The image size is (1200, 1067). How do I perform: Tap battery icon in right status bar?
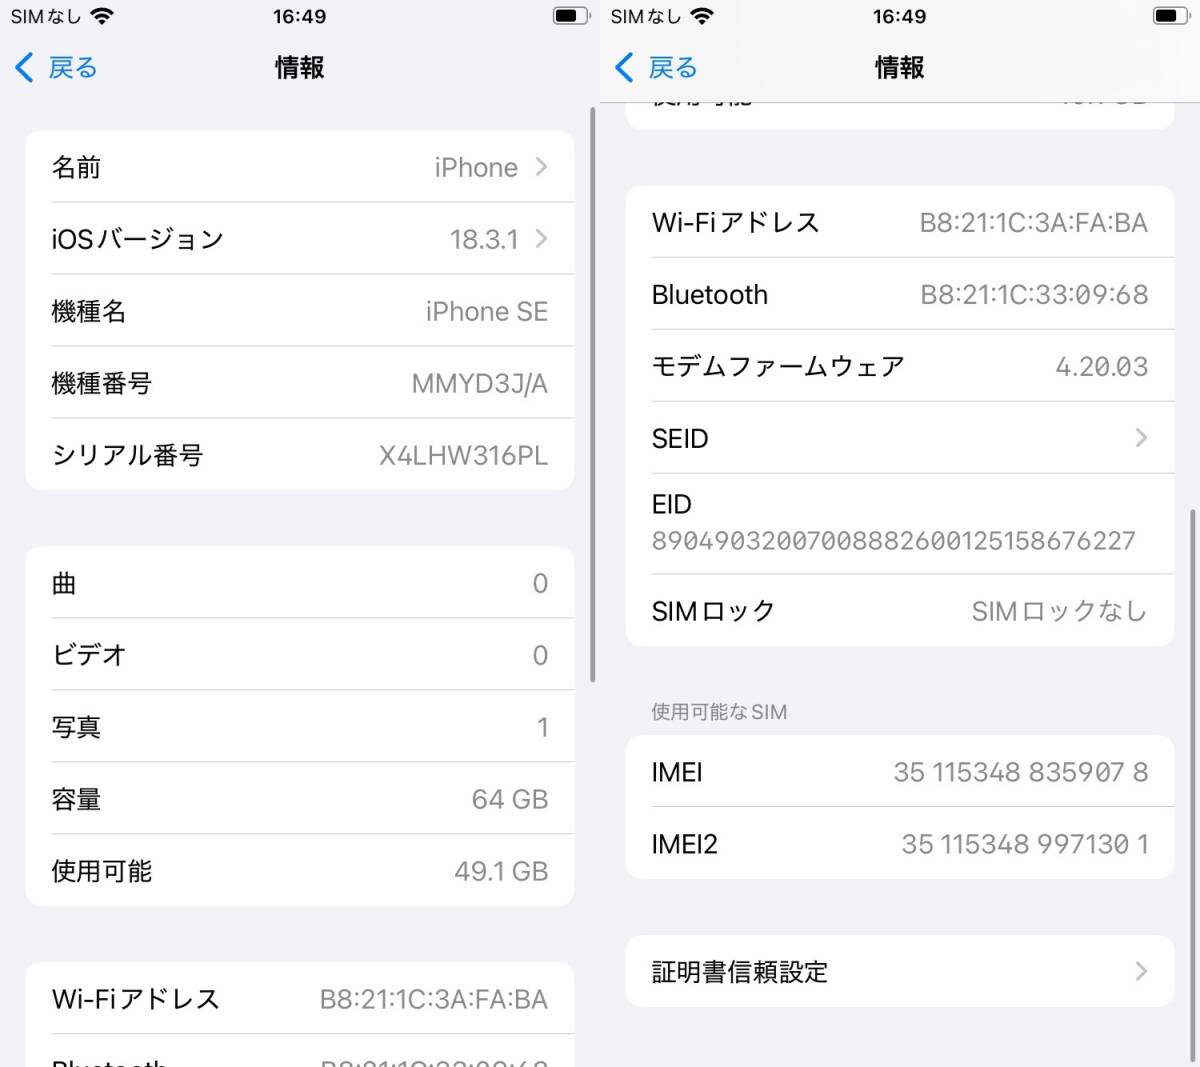point(1171,16)
